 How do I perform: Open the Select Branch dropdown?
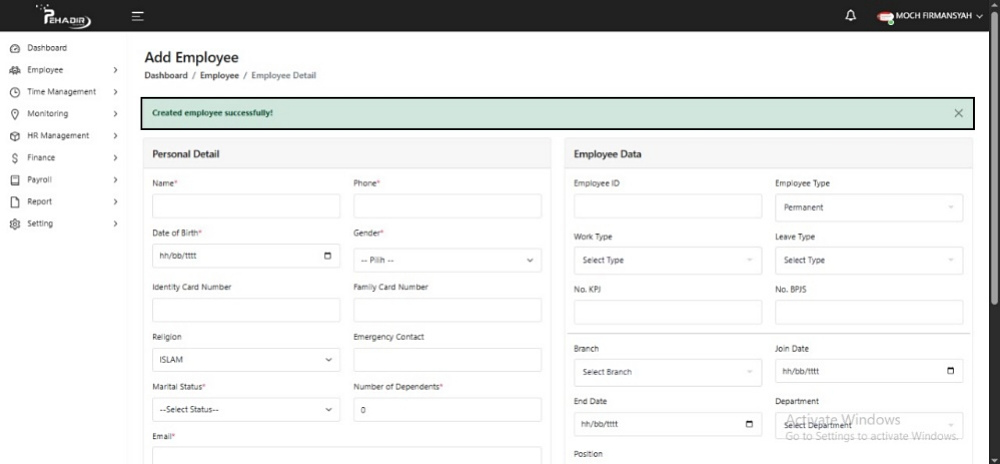pos(668,372)
